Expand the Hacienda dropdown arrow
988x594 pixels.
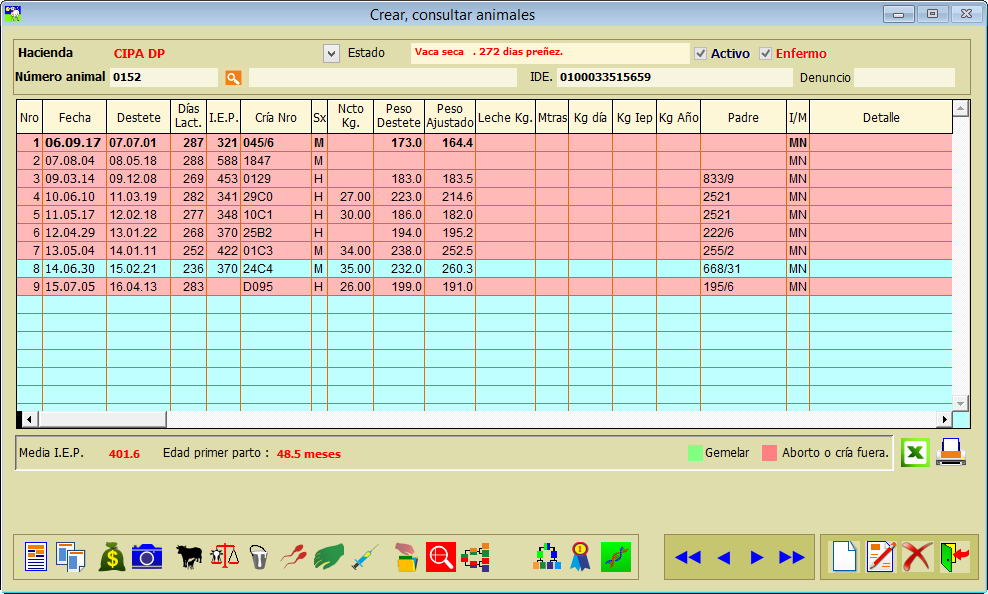(332, 53)
